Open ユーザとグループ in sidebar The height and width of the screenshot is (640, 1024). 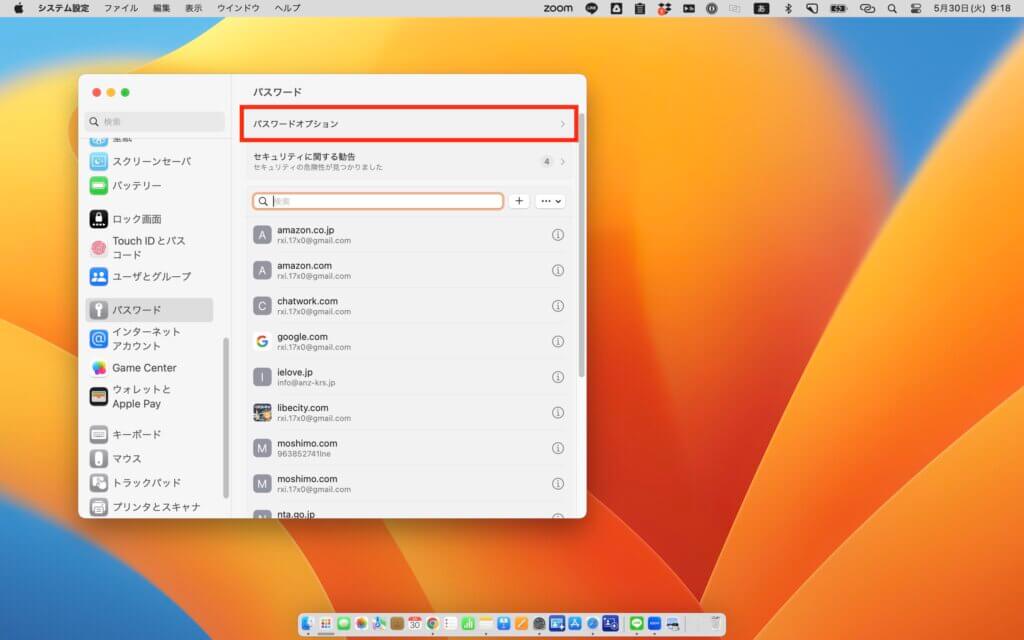(152, 276)
